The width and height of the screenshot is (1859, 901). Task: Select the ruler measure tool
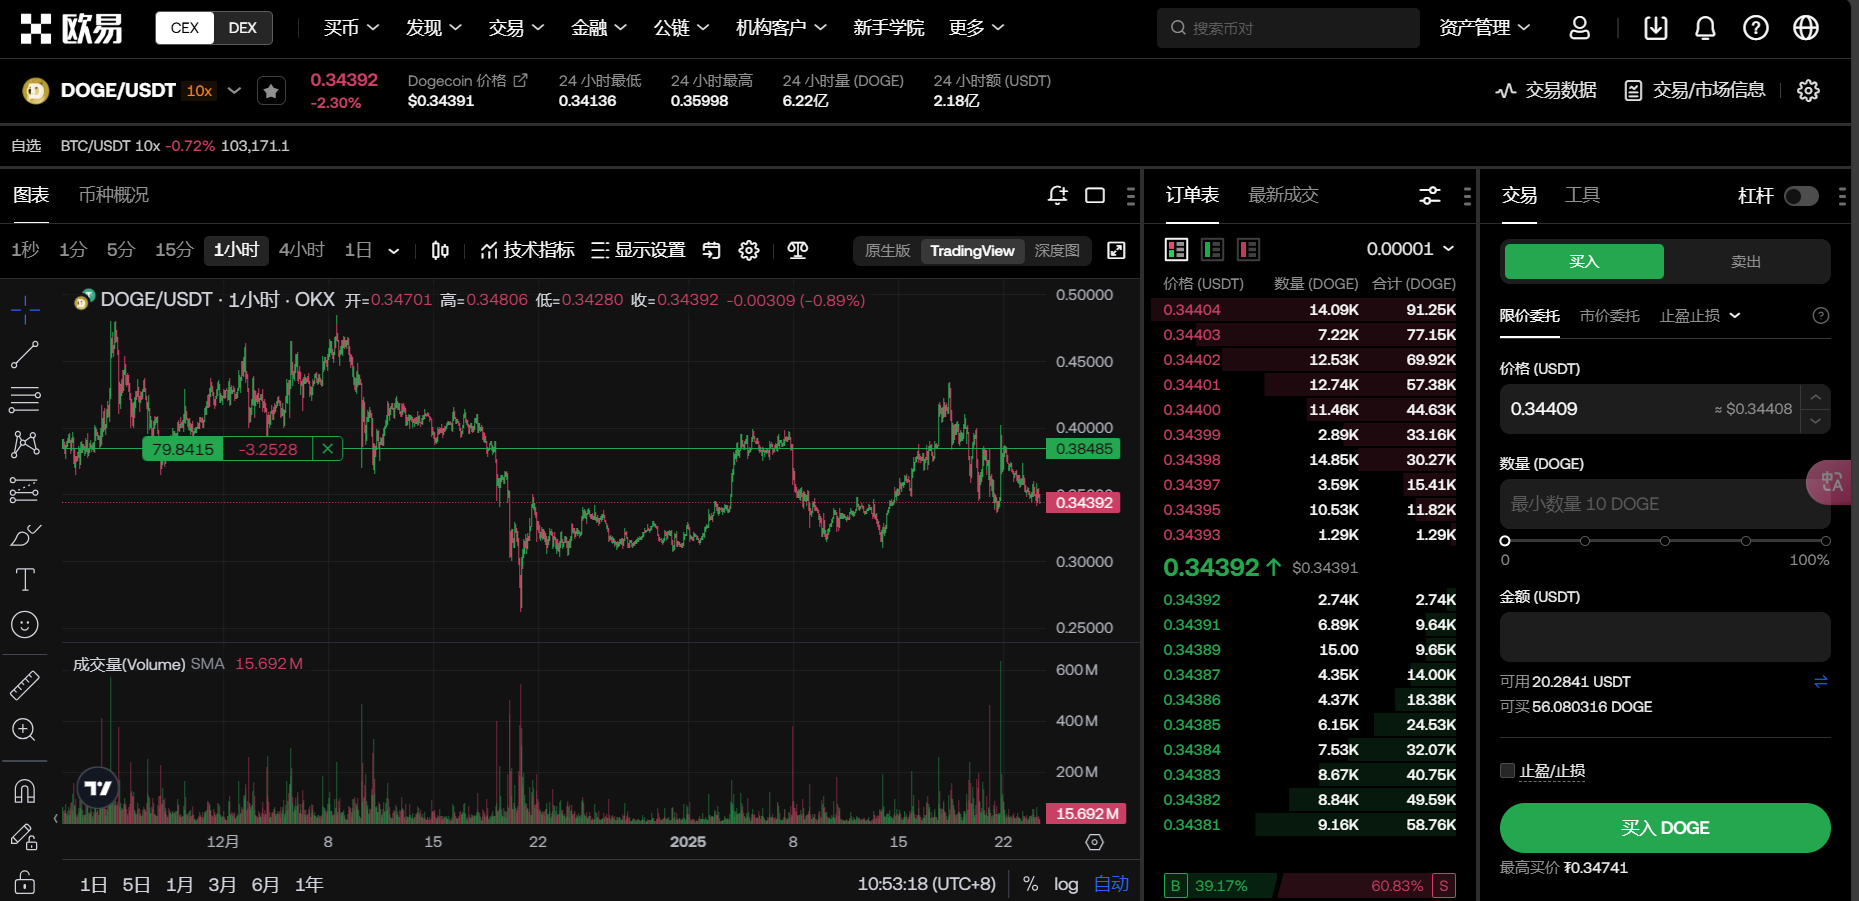(25, 685)
